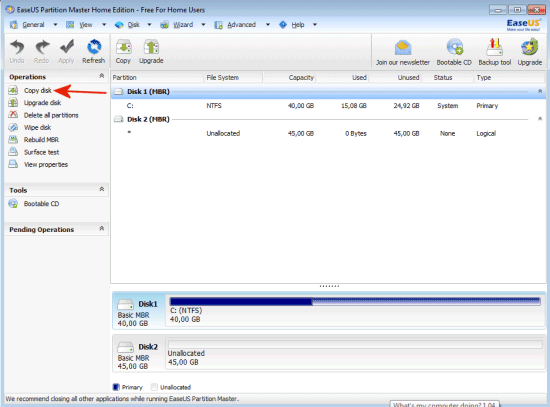Click the Copy toolbar icon
The width and height of the screenshot is (550, 407).
[123, 47]
